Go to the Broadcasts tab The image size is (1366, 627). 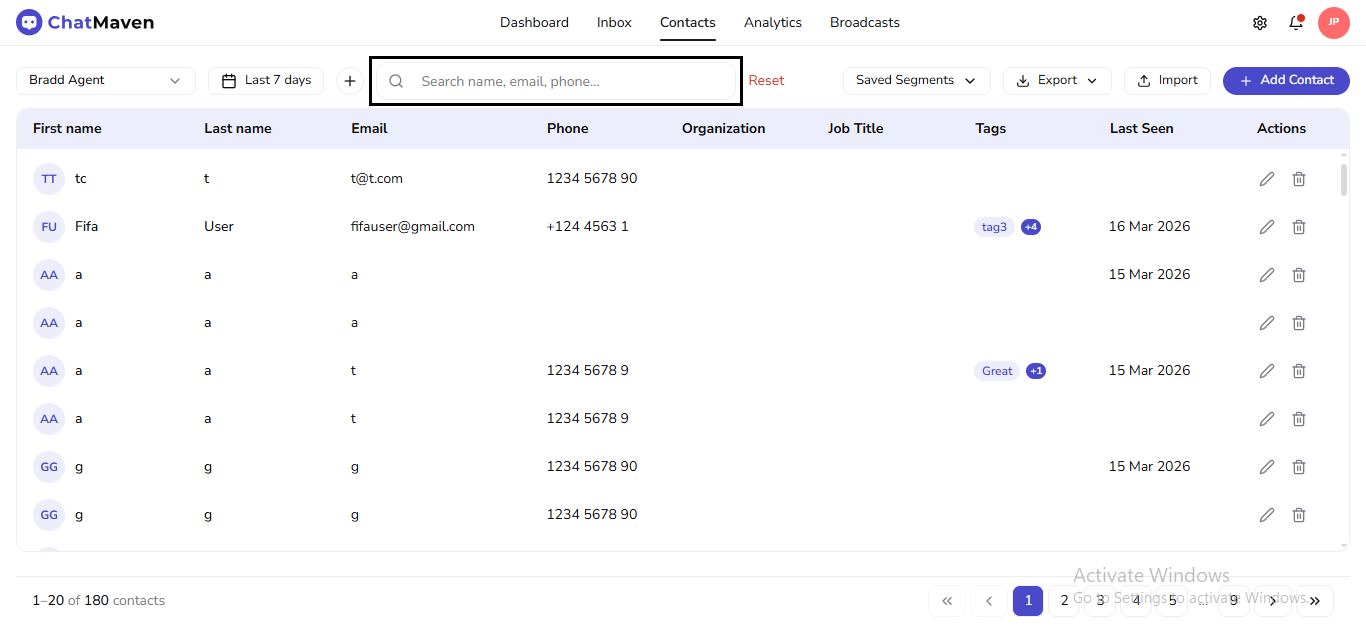click(864, 22)
